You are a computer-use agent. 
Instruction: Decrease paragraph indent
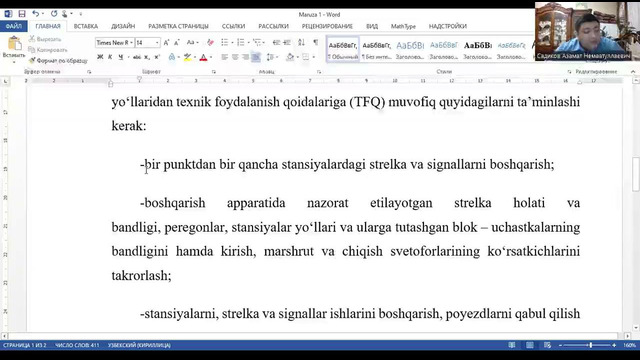pyautogui.click(x=276, y=42)
